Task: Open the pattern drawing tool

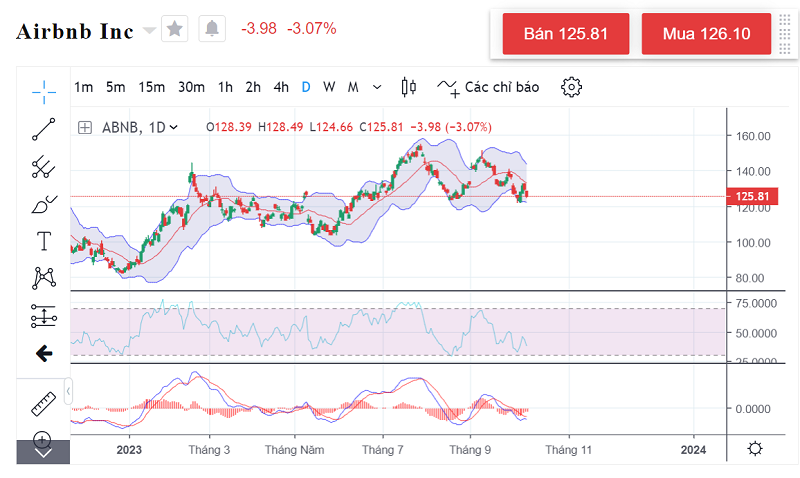Action: [43, 277]
